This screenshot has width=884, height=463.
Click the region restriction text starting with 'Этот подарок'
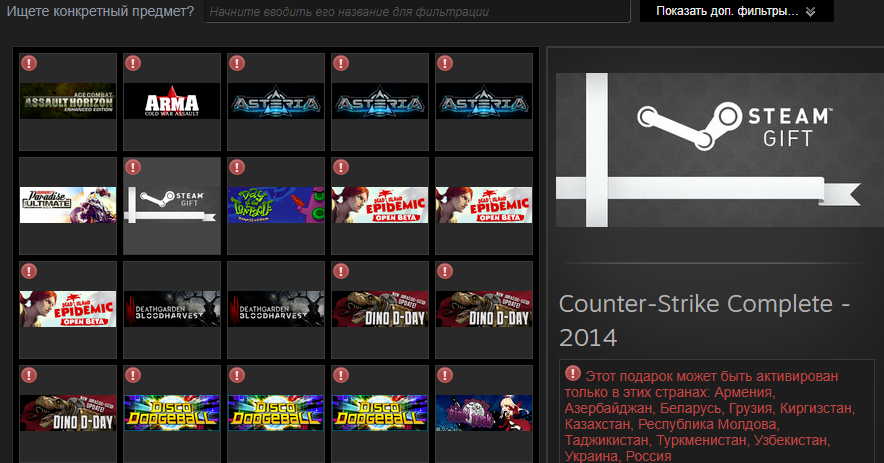(x=710, y=416)
